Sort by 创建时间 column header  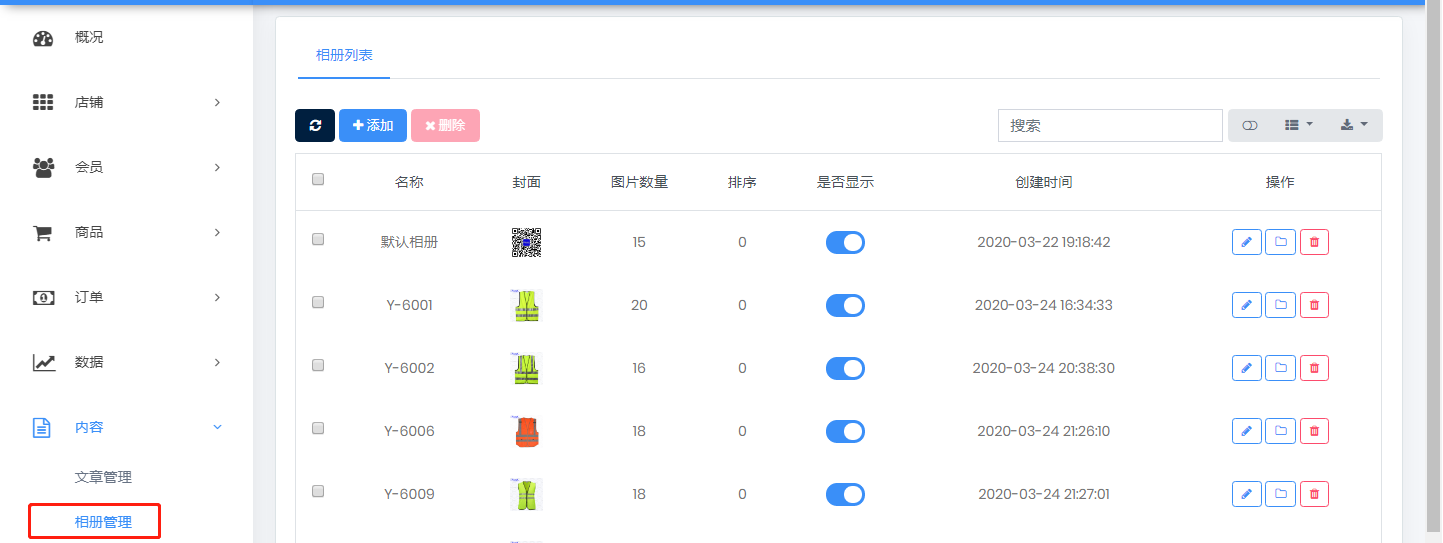point(1043,182)
